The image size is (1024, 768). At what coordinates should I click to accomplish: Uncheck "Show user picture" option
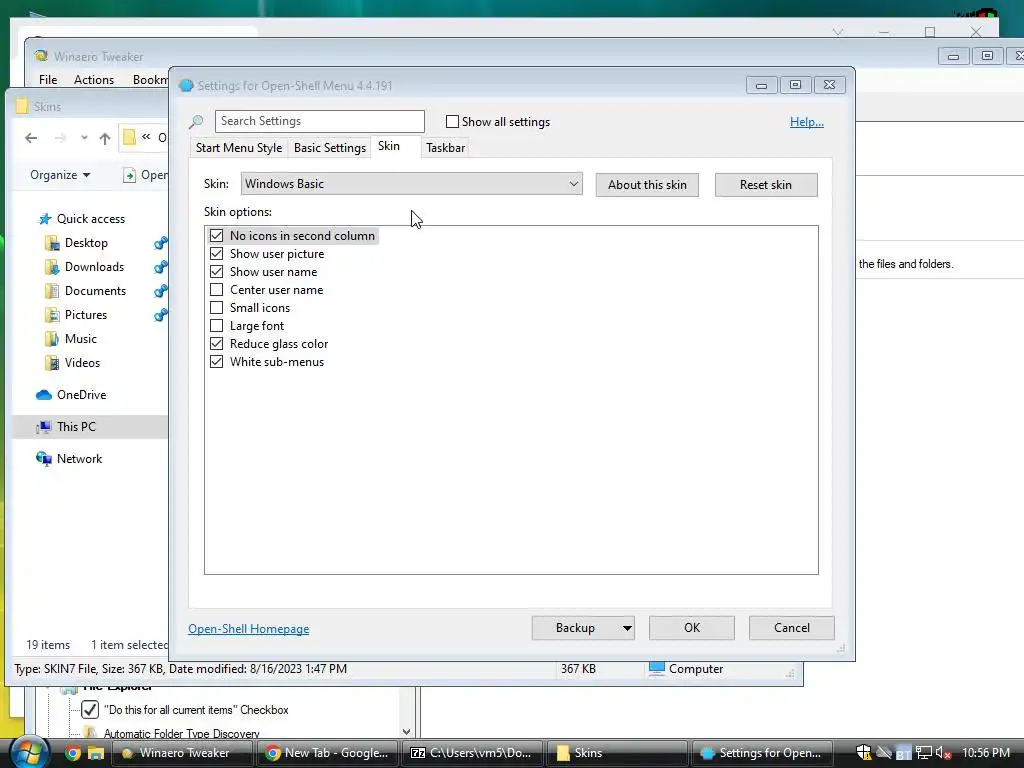216,253
